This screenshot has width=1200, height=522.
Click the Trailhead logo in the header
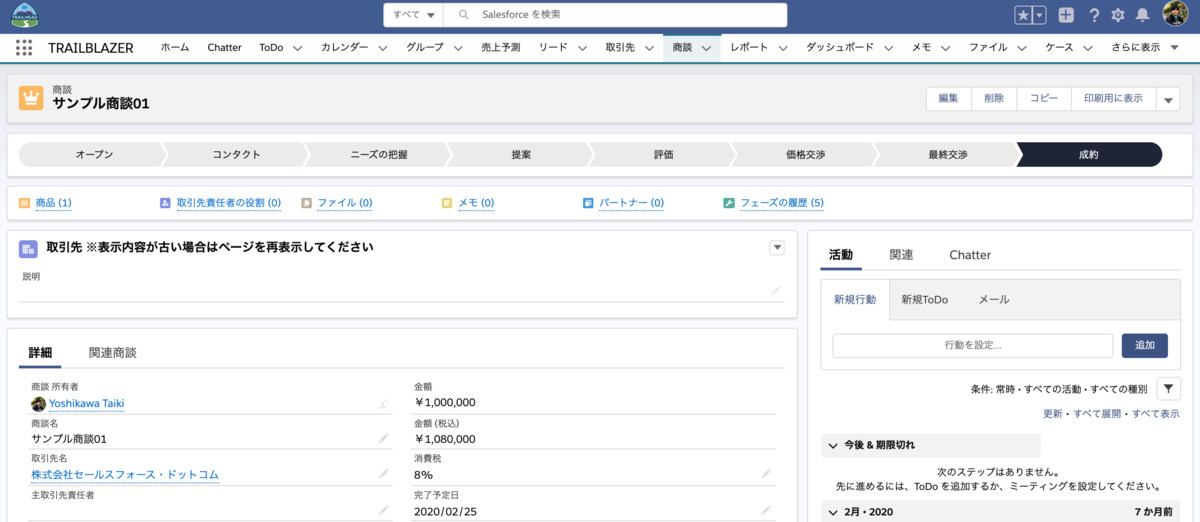(24, 14)
